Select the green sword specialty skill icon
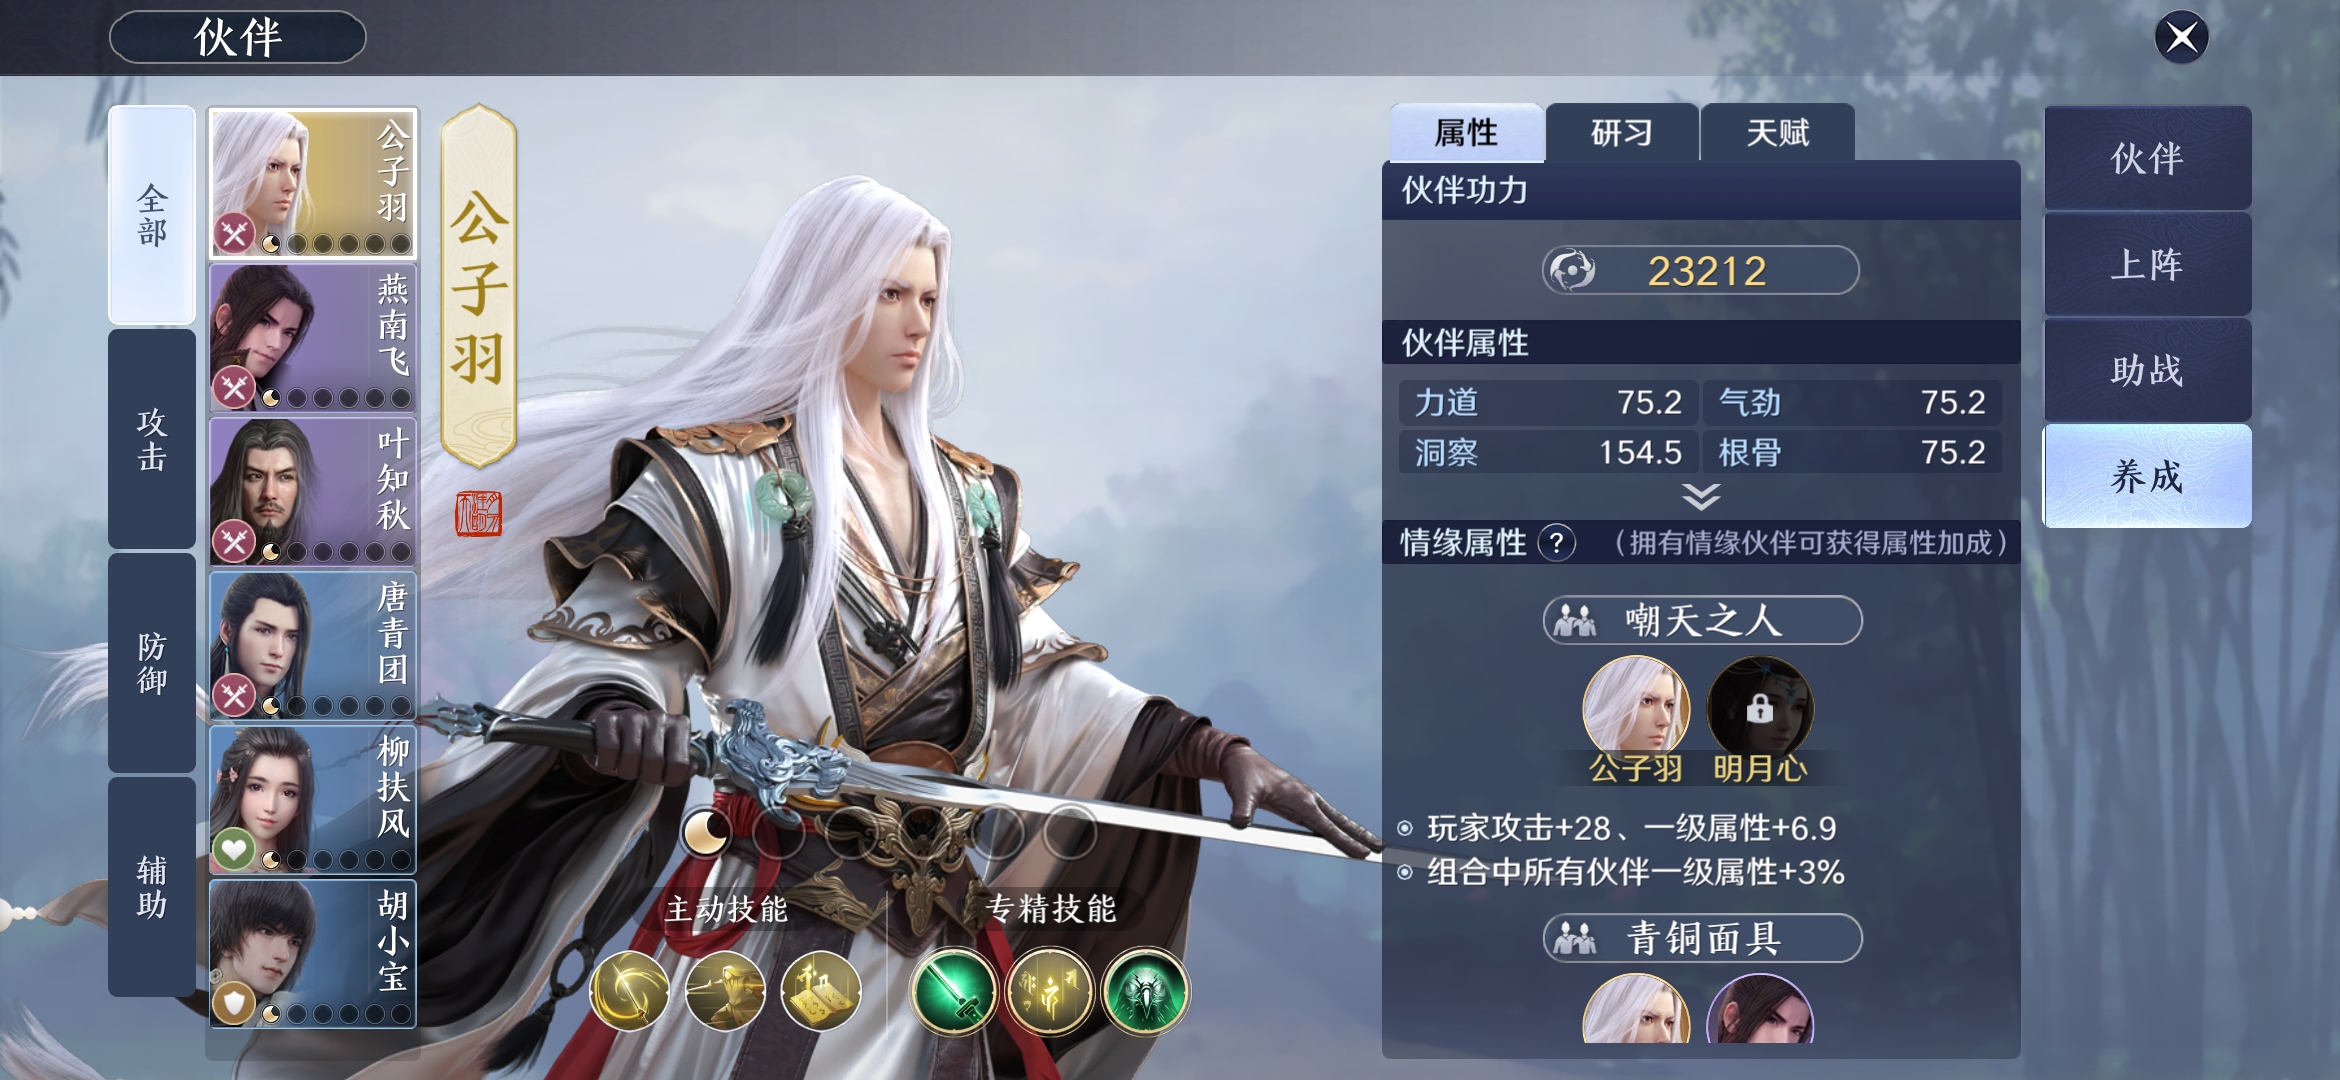Screen dimensions: 2340x1080 coord(953,991)
